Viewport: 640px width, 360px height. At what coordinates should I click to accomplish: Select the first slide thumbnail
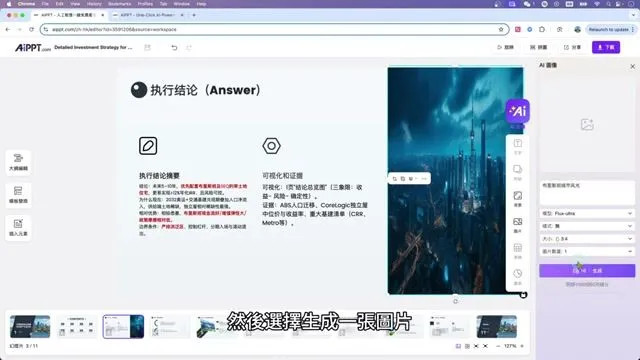pos(30,327)
